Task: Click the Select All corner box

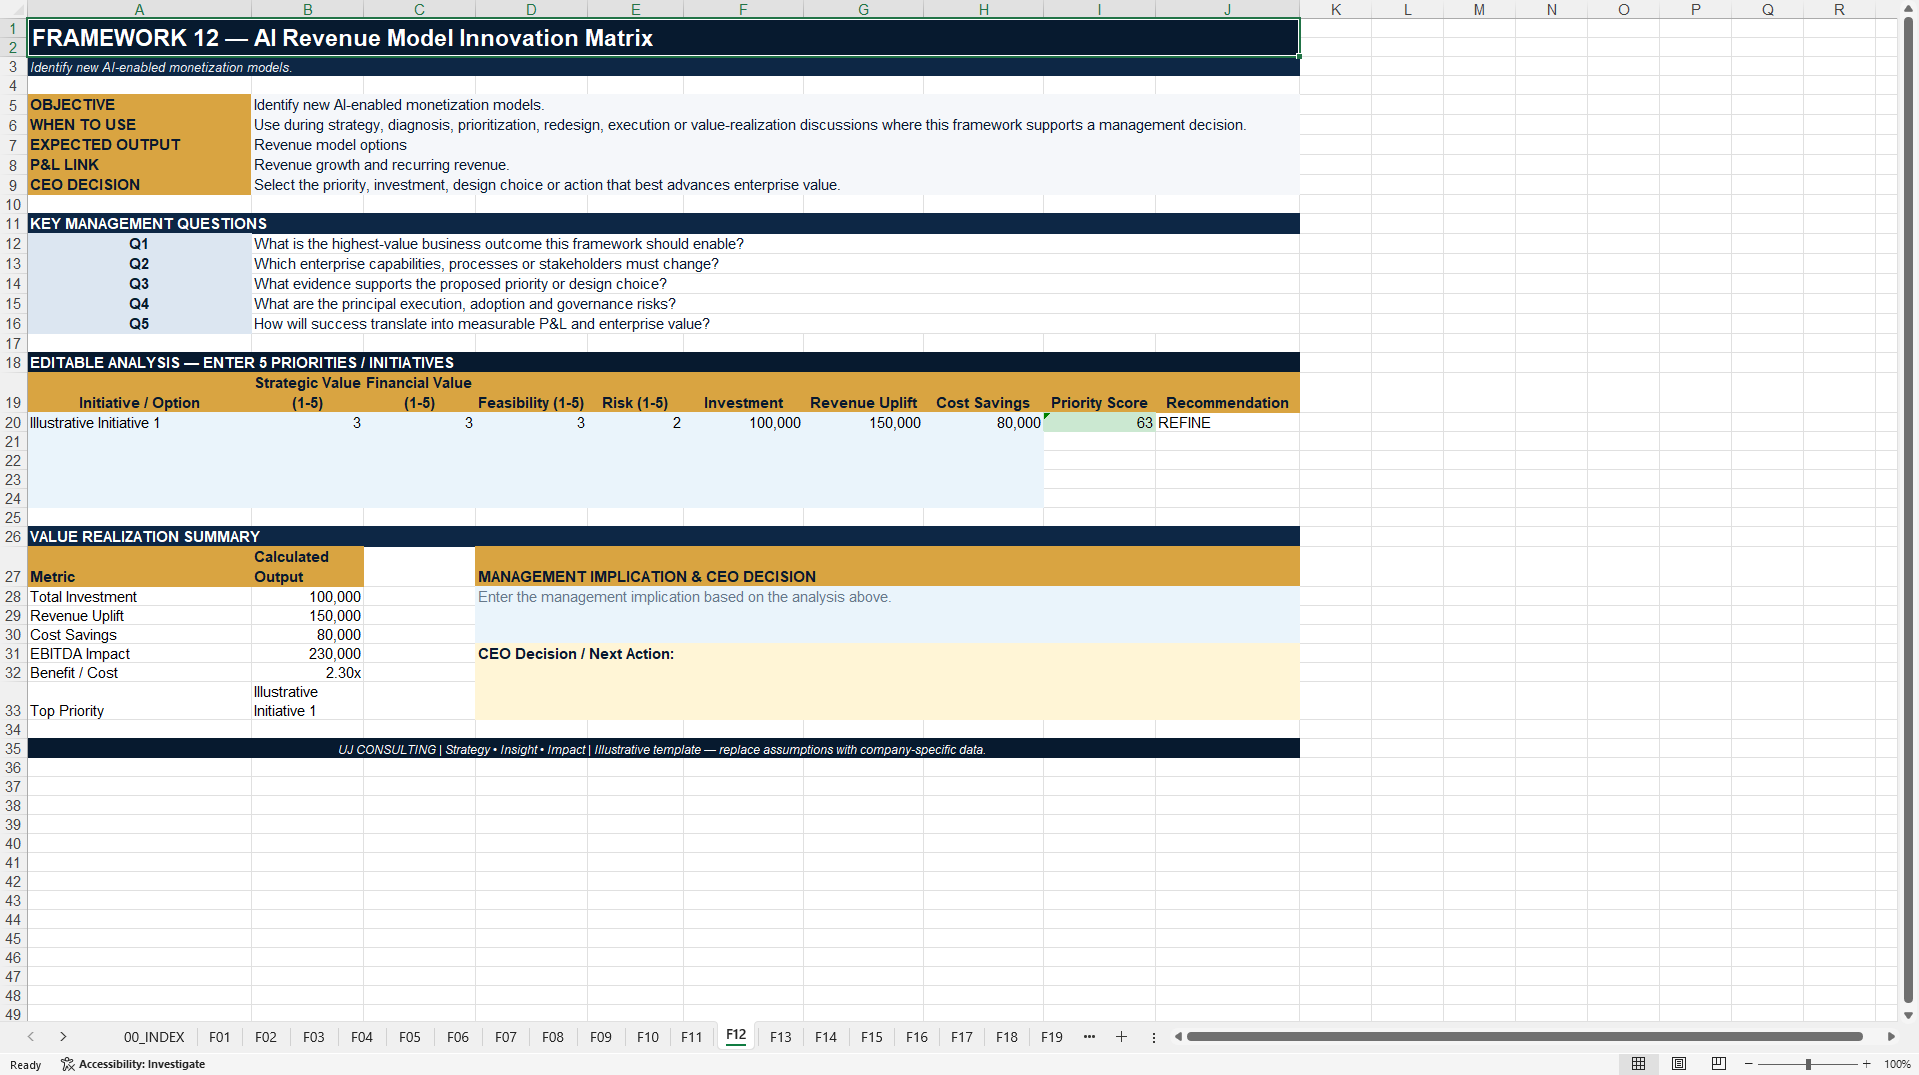Action: coord(13,9)
